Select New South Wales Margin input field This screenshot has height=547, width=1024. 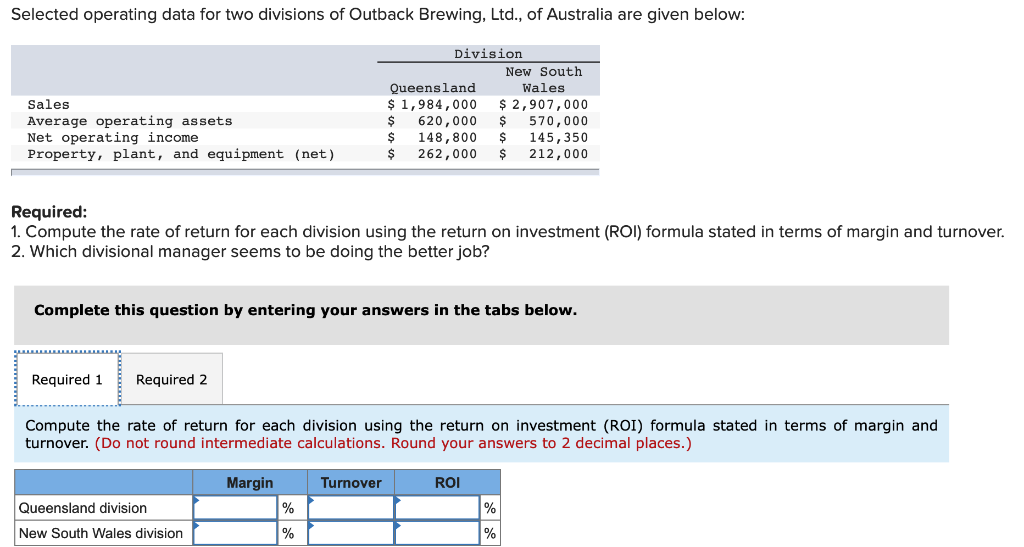(235, 533)
